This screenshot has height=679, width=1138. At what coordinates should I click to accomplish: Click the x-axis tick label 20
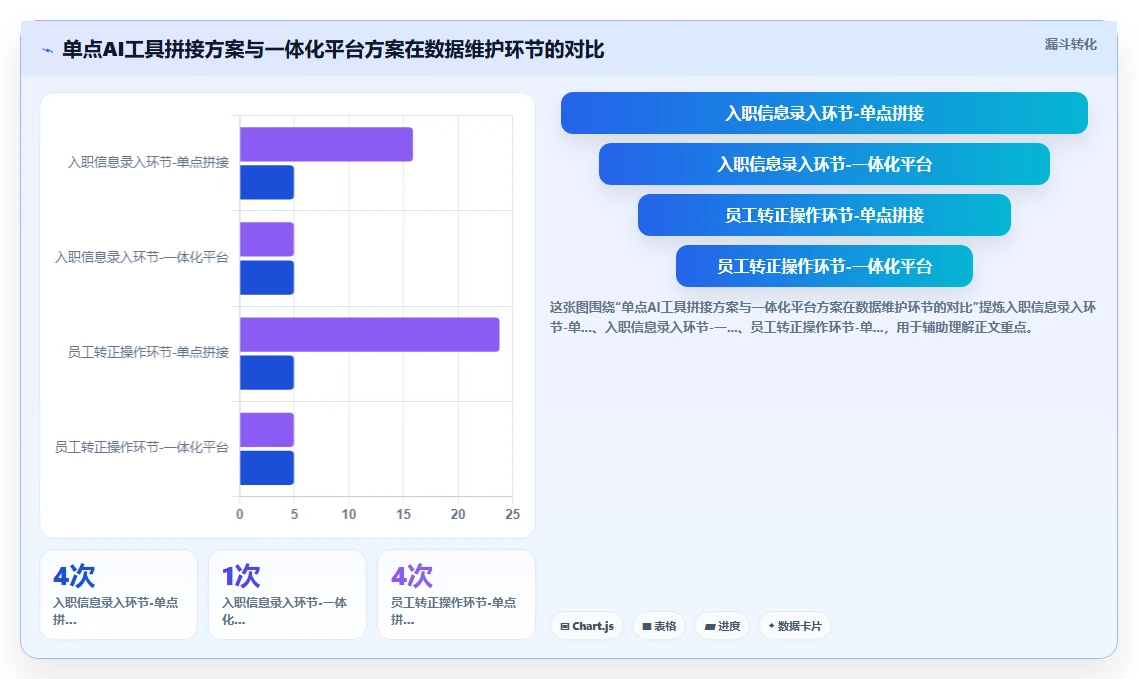[x=458, y=514]
